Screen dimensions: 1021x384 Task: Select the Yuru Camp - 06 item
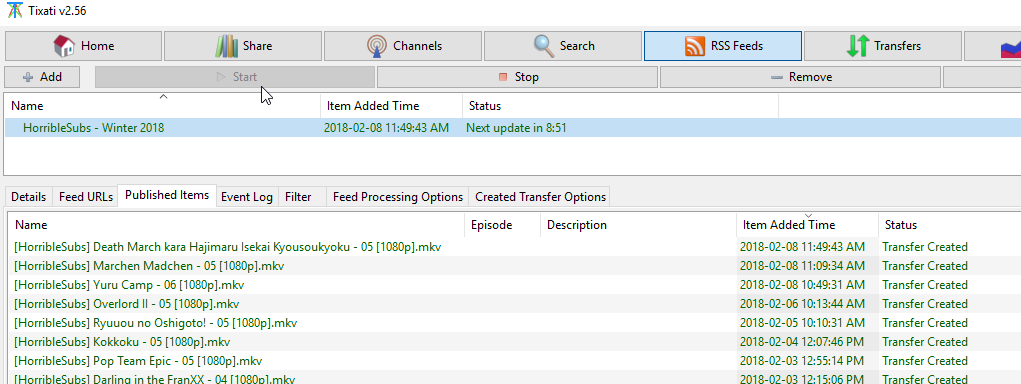tap(129, 284)
